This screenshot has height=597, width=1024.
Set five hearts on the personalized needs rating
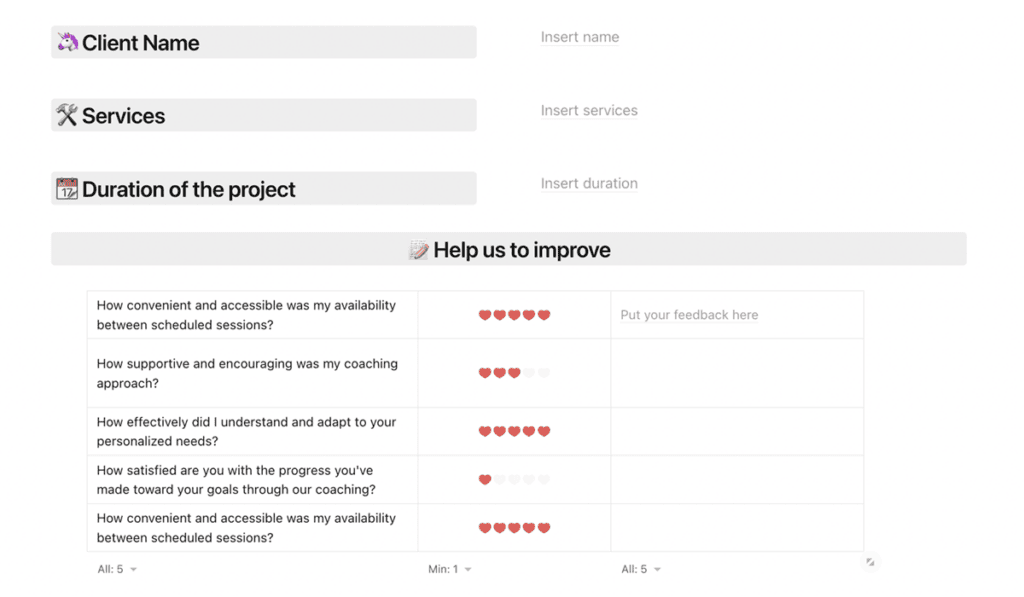point(543,431)
